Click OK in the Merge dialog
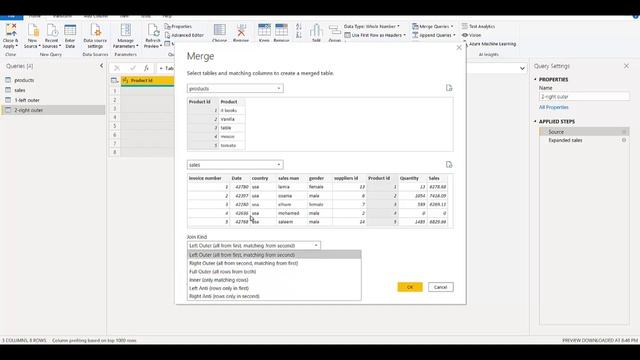 (410, 287)
